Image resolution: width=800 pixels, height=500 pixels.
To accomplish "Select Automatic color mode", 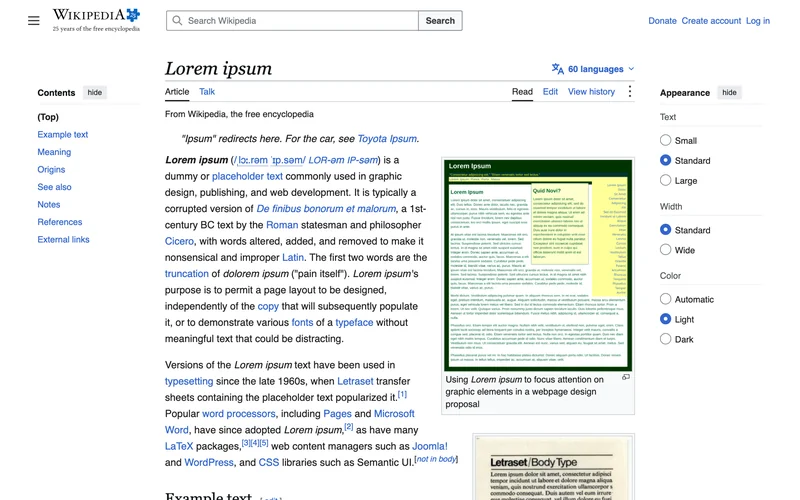I will click(665, 299).
